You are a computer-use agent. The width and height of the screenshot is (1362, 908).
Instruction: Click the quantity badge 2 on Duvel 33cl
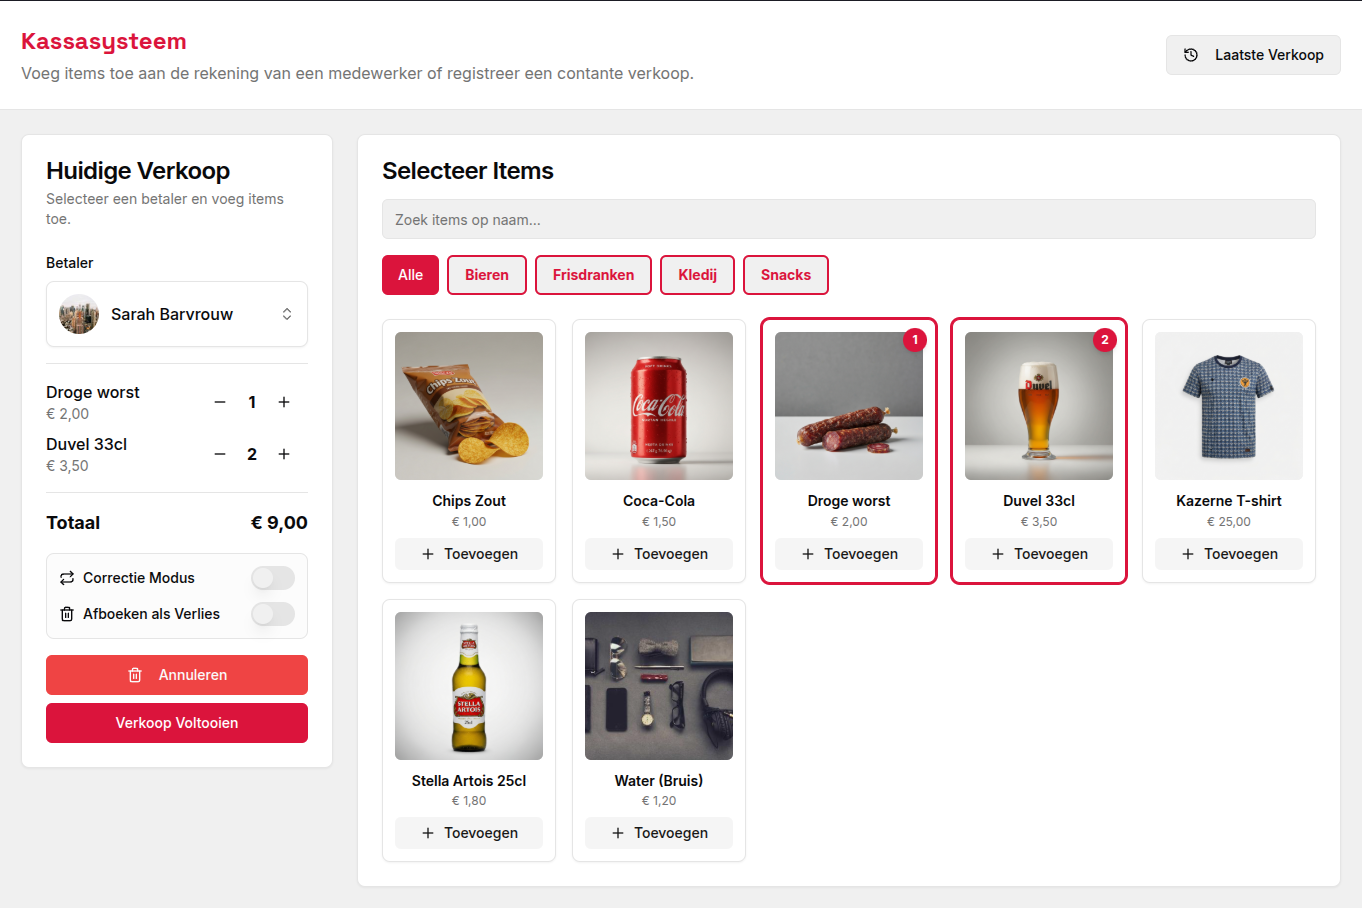coord(1105,340)
